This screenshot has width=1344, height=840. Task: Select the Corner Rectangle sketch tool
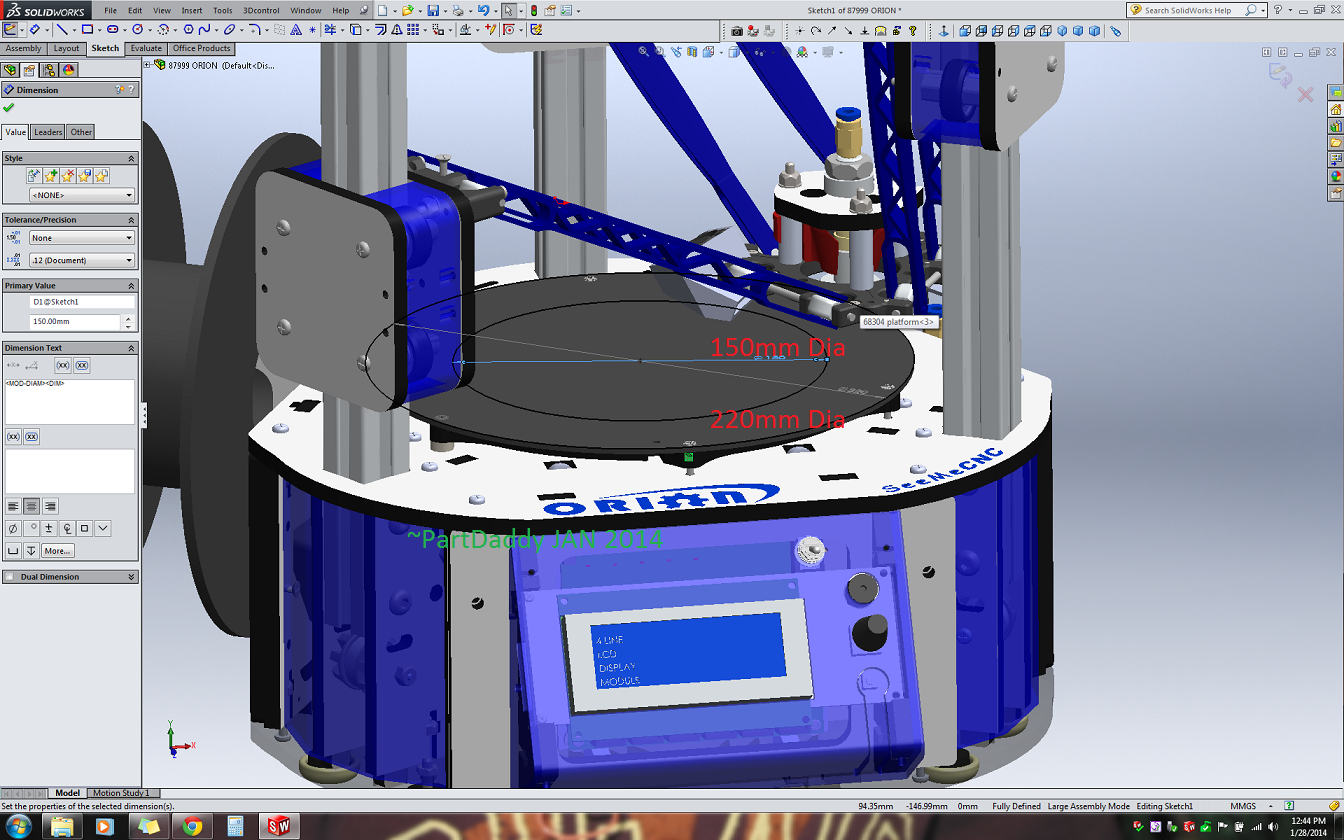(x=87, y=30)
